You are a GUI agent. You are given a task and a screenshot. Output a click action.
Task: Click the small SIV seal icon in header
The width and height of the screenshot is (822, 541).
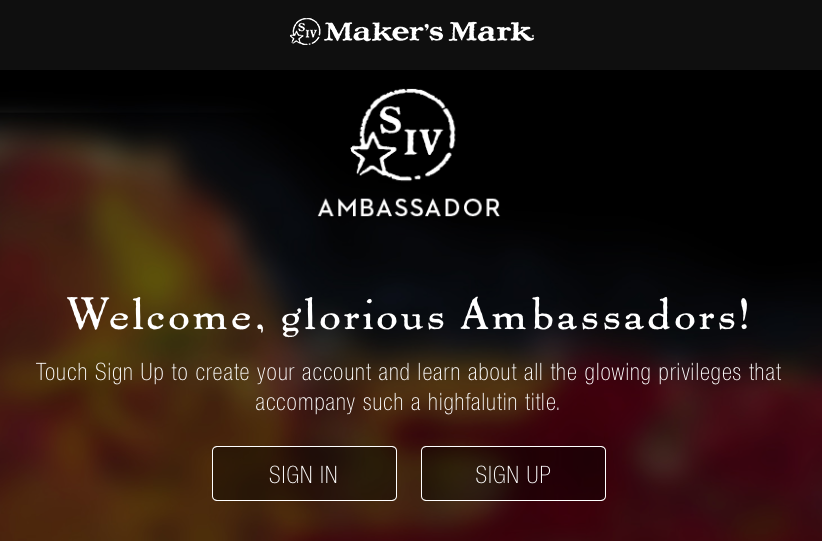point(305,31)
